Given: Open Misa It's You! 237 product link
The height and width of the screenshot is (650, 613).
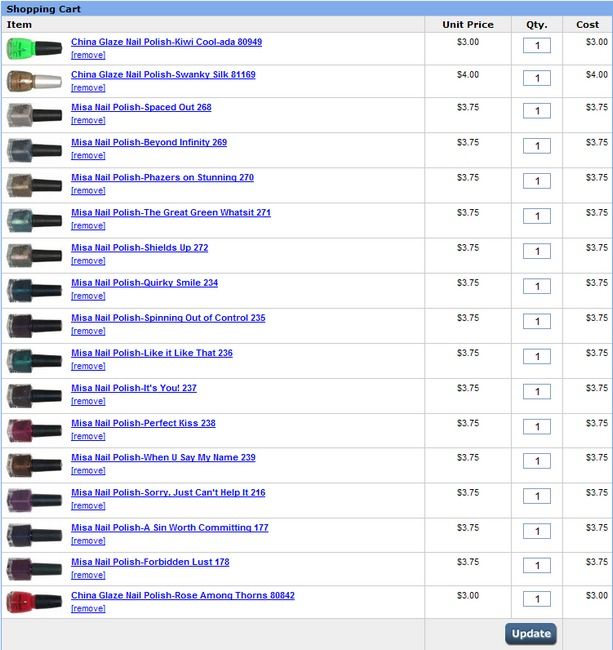Looking at the screenshot, I should (x=133, y=388).
